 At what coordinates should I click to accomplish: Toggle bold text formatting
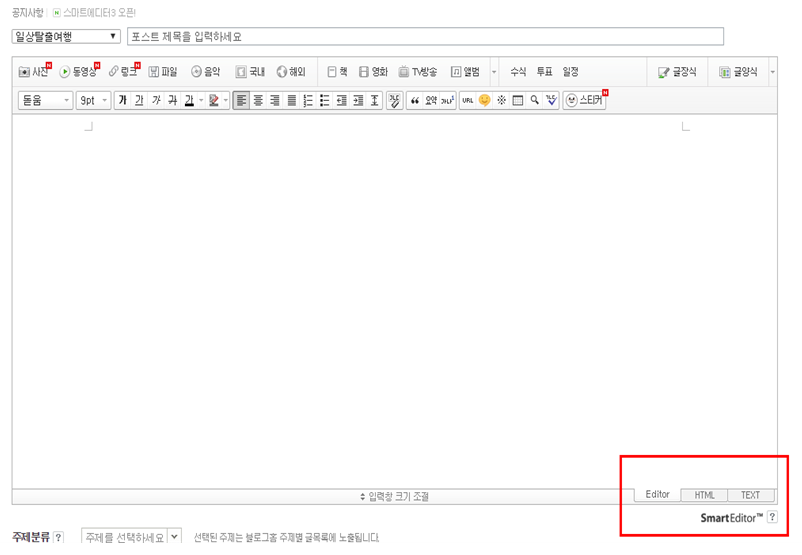point(122,101)
